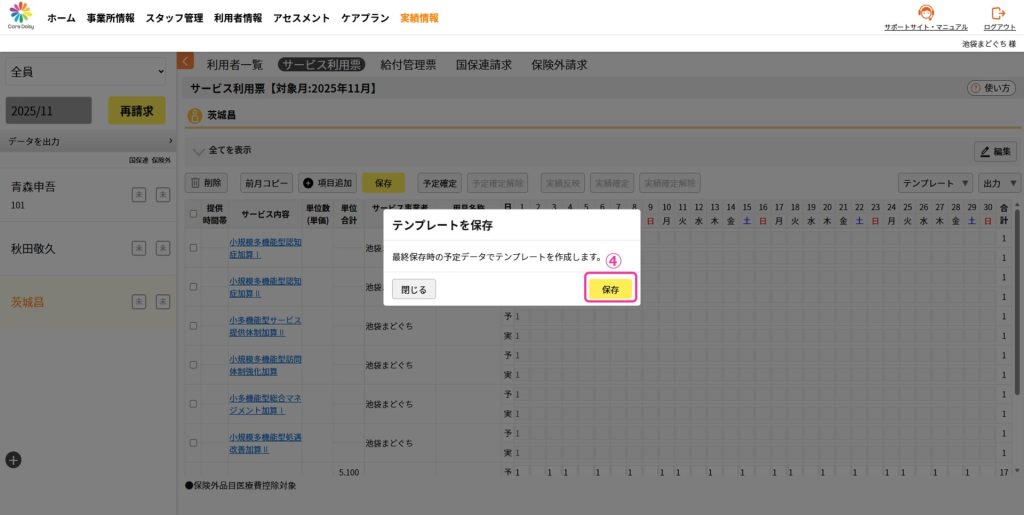The image size is (1024, 515).
Task: Open the 実績情報 menu item
Action: pos(419,18)
